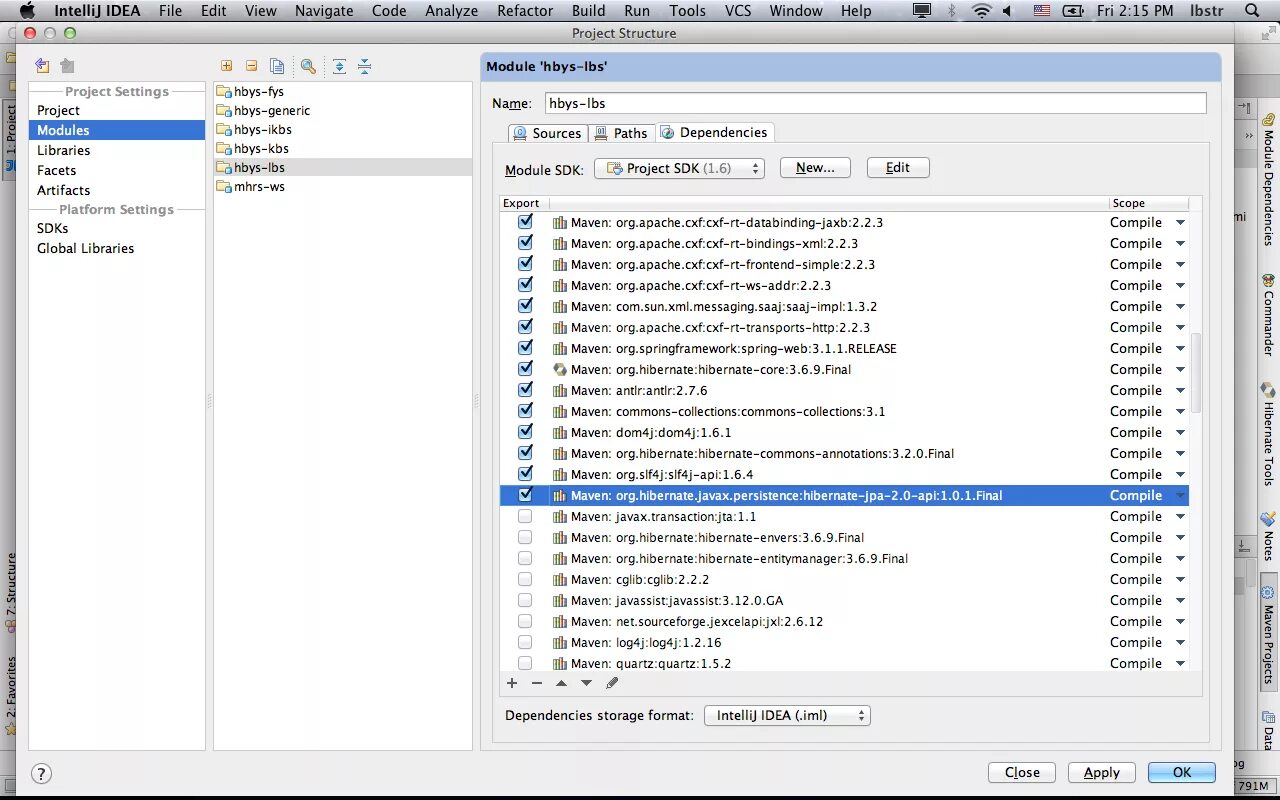The width and height of the screenshot is (1280, 800).
Task: Open Dependencies storage format dropdown
Action: tap(787, 715)
